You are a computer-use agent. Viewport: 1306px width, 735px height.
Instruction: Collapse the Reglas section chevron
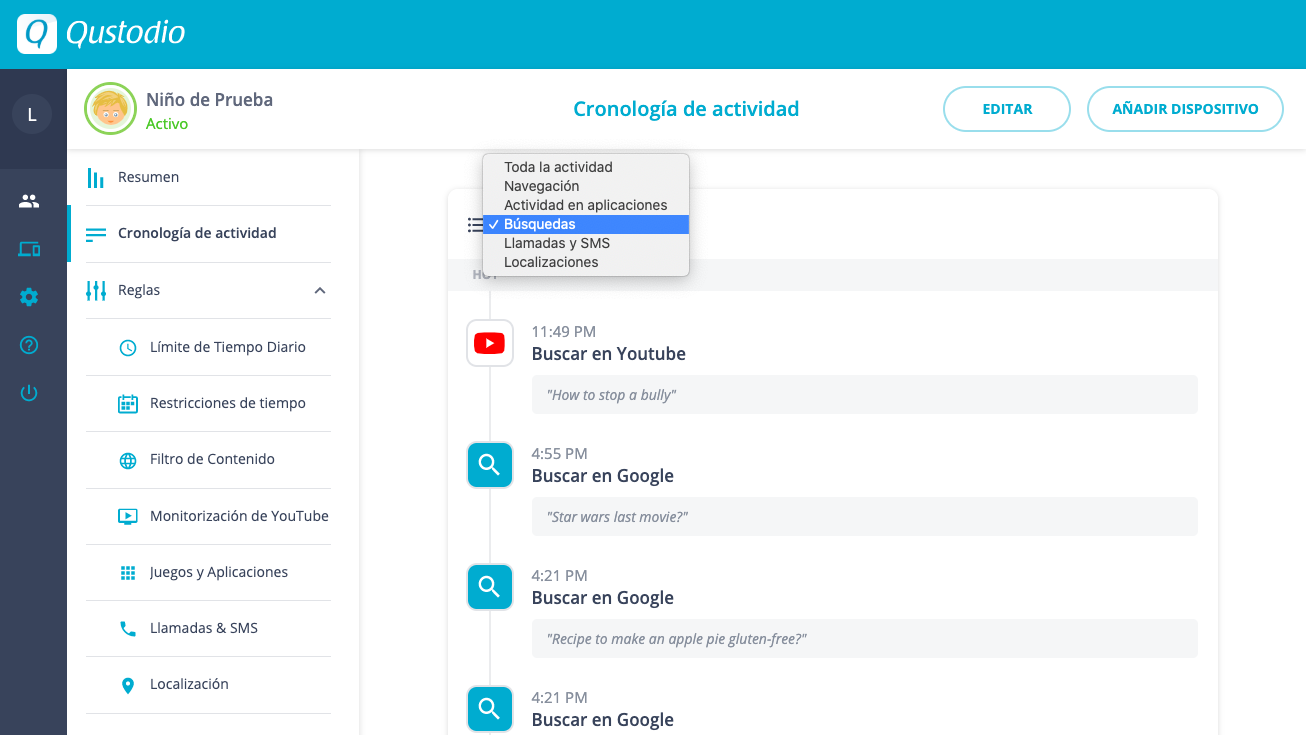[x=320, y=291]
